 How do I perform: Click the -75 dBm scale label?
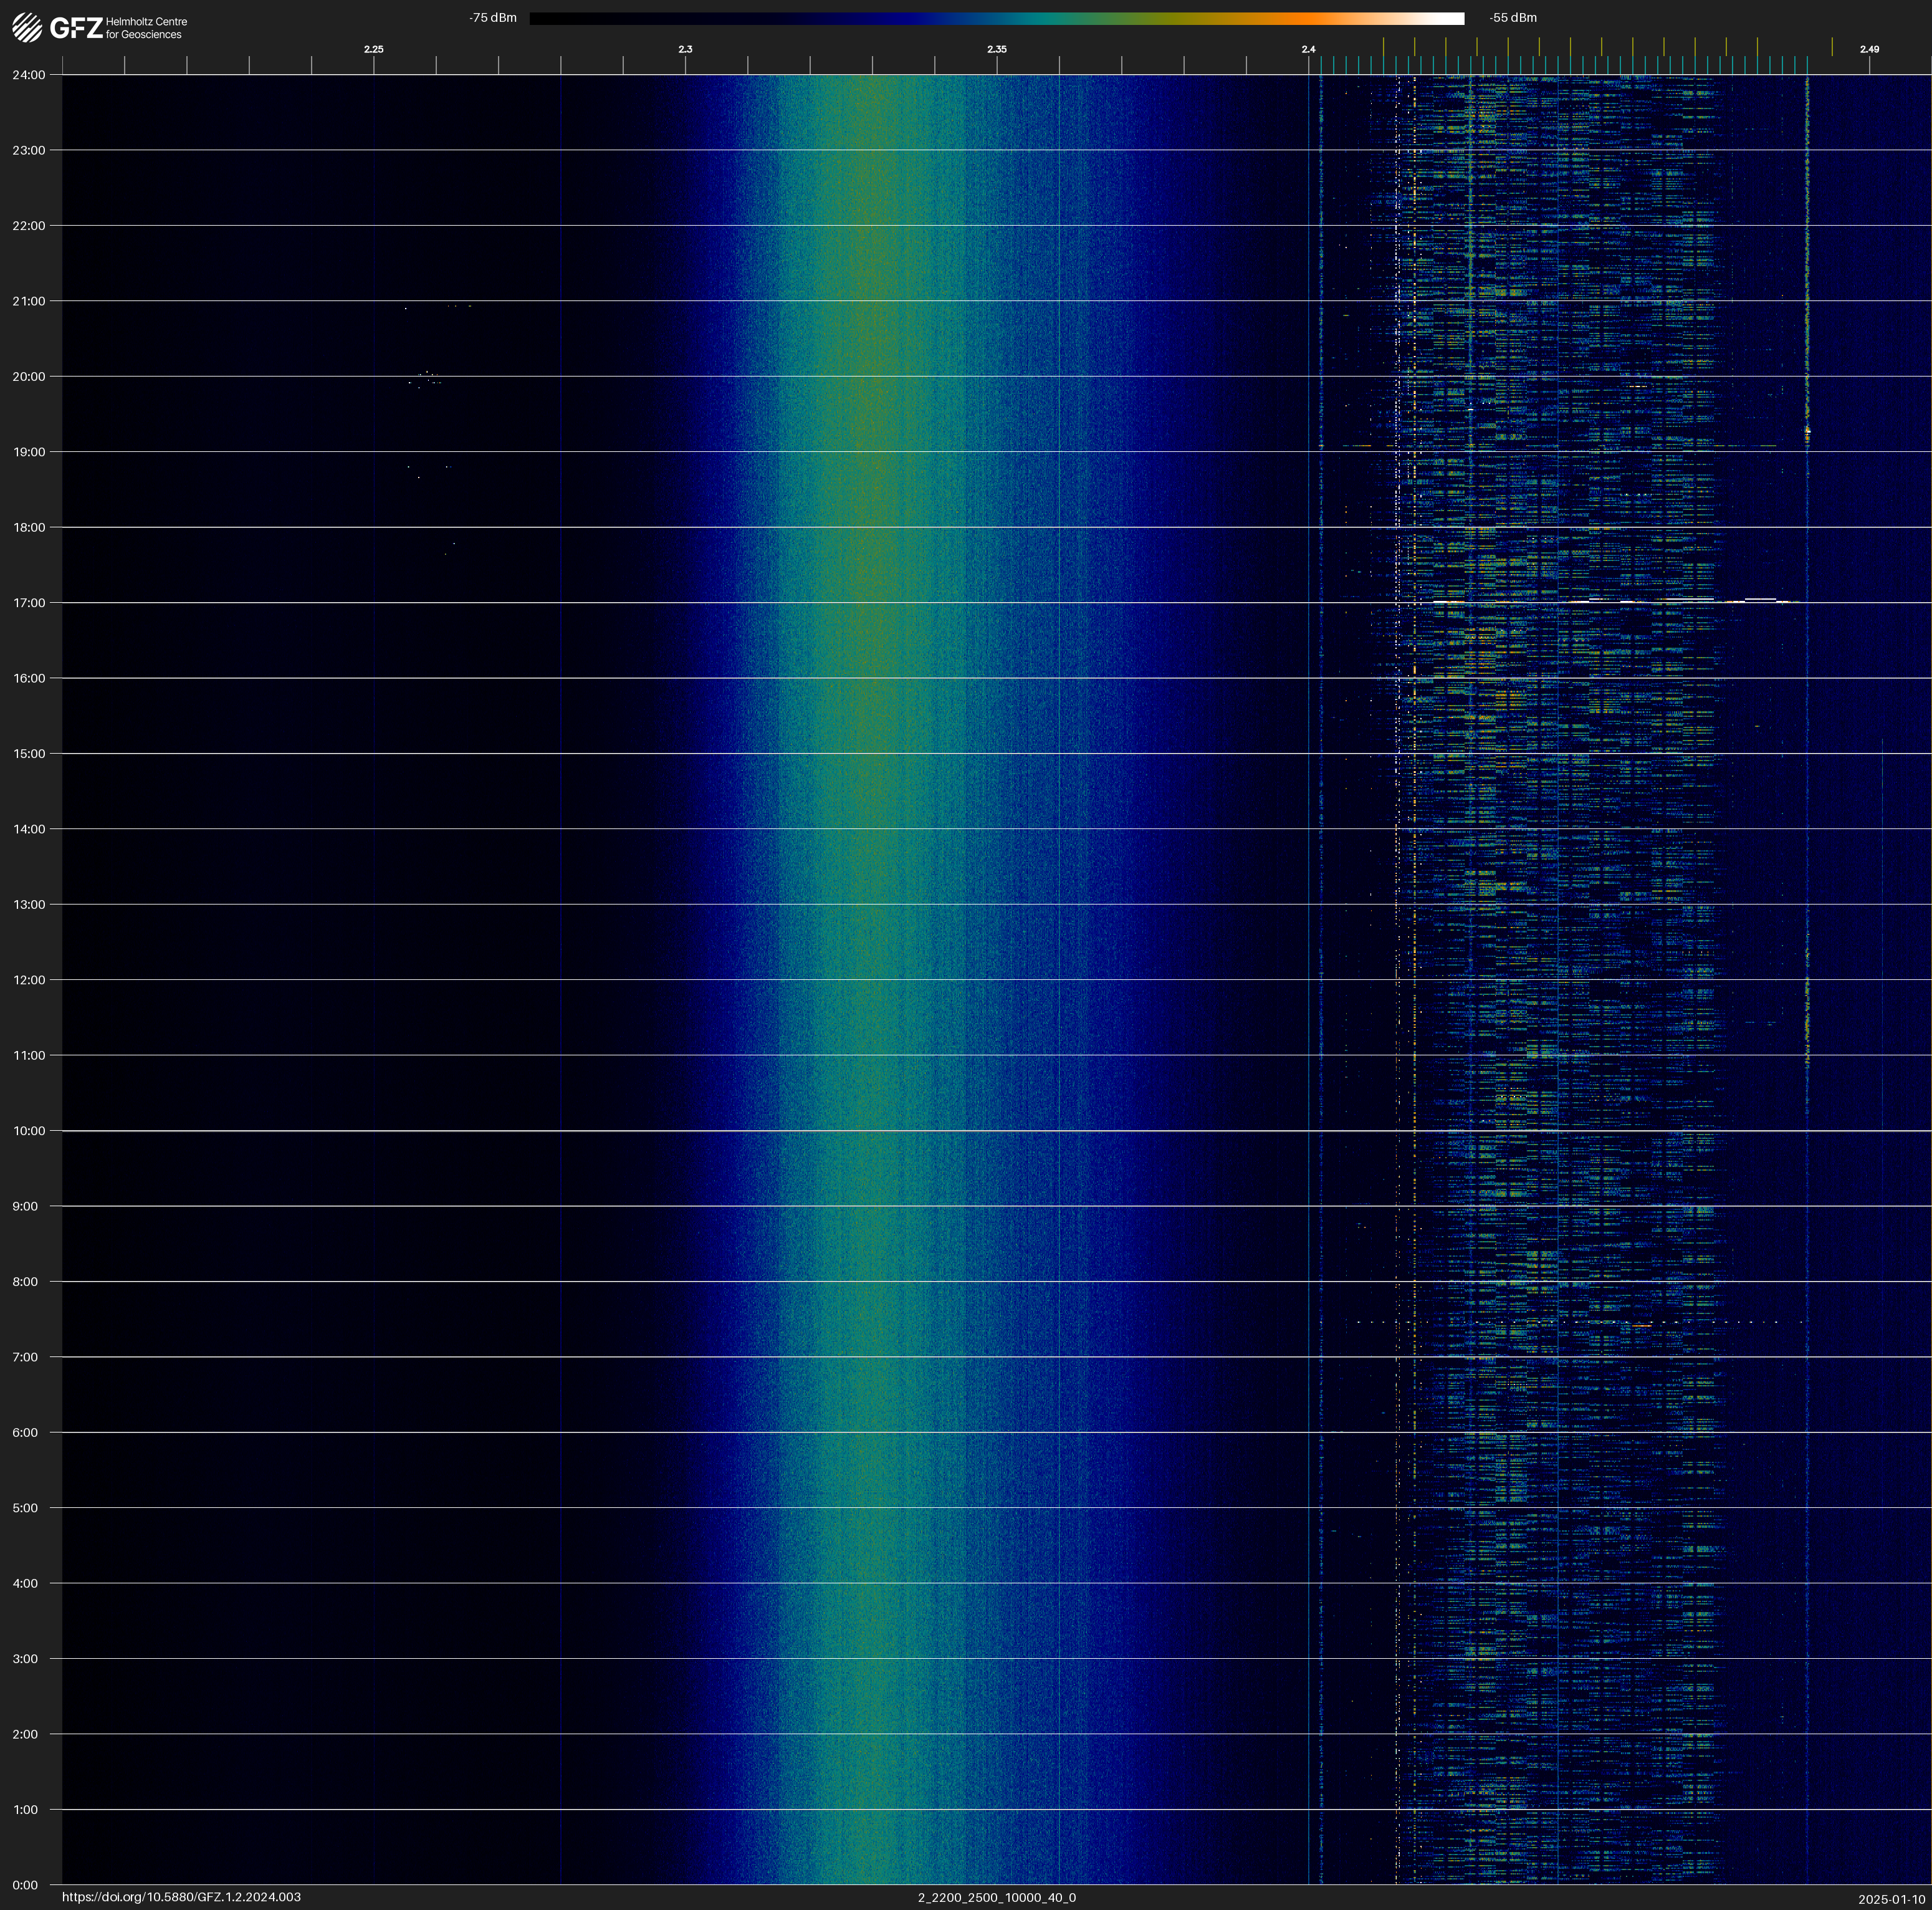(x=493, y=18)
